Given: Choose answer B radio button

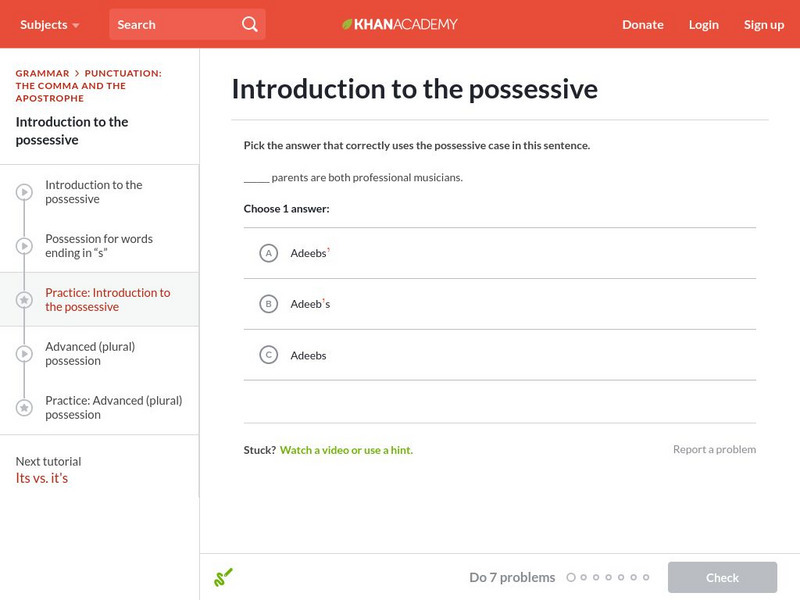Looking at the screenshot, I should tap(268, 304).
